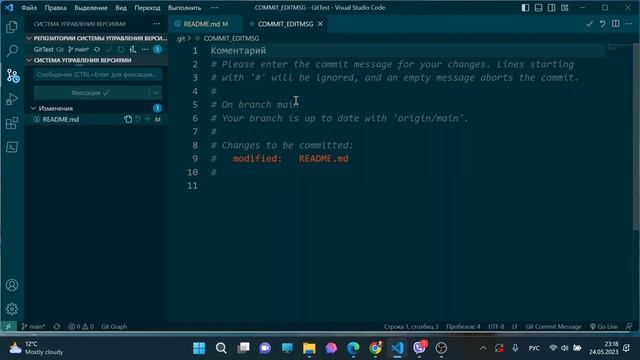Click remote window indicator in status bar
The image size is (640, 360).
click(x=9, y=327)
